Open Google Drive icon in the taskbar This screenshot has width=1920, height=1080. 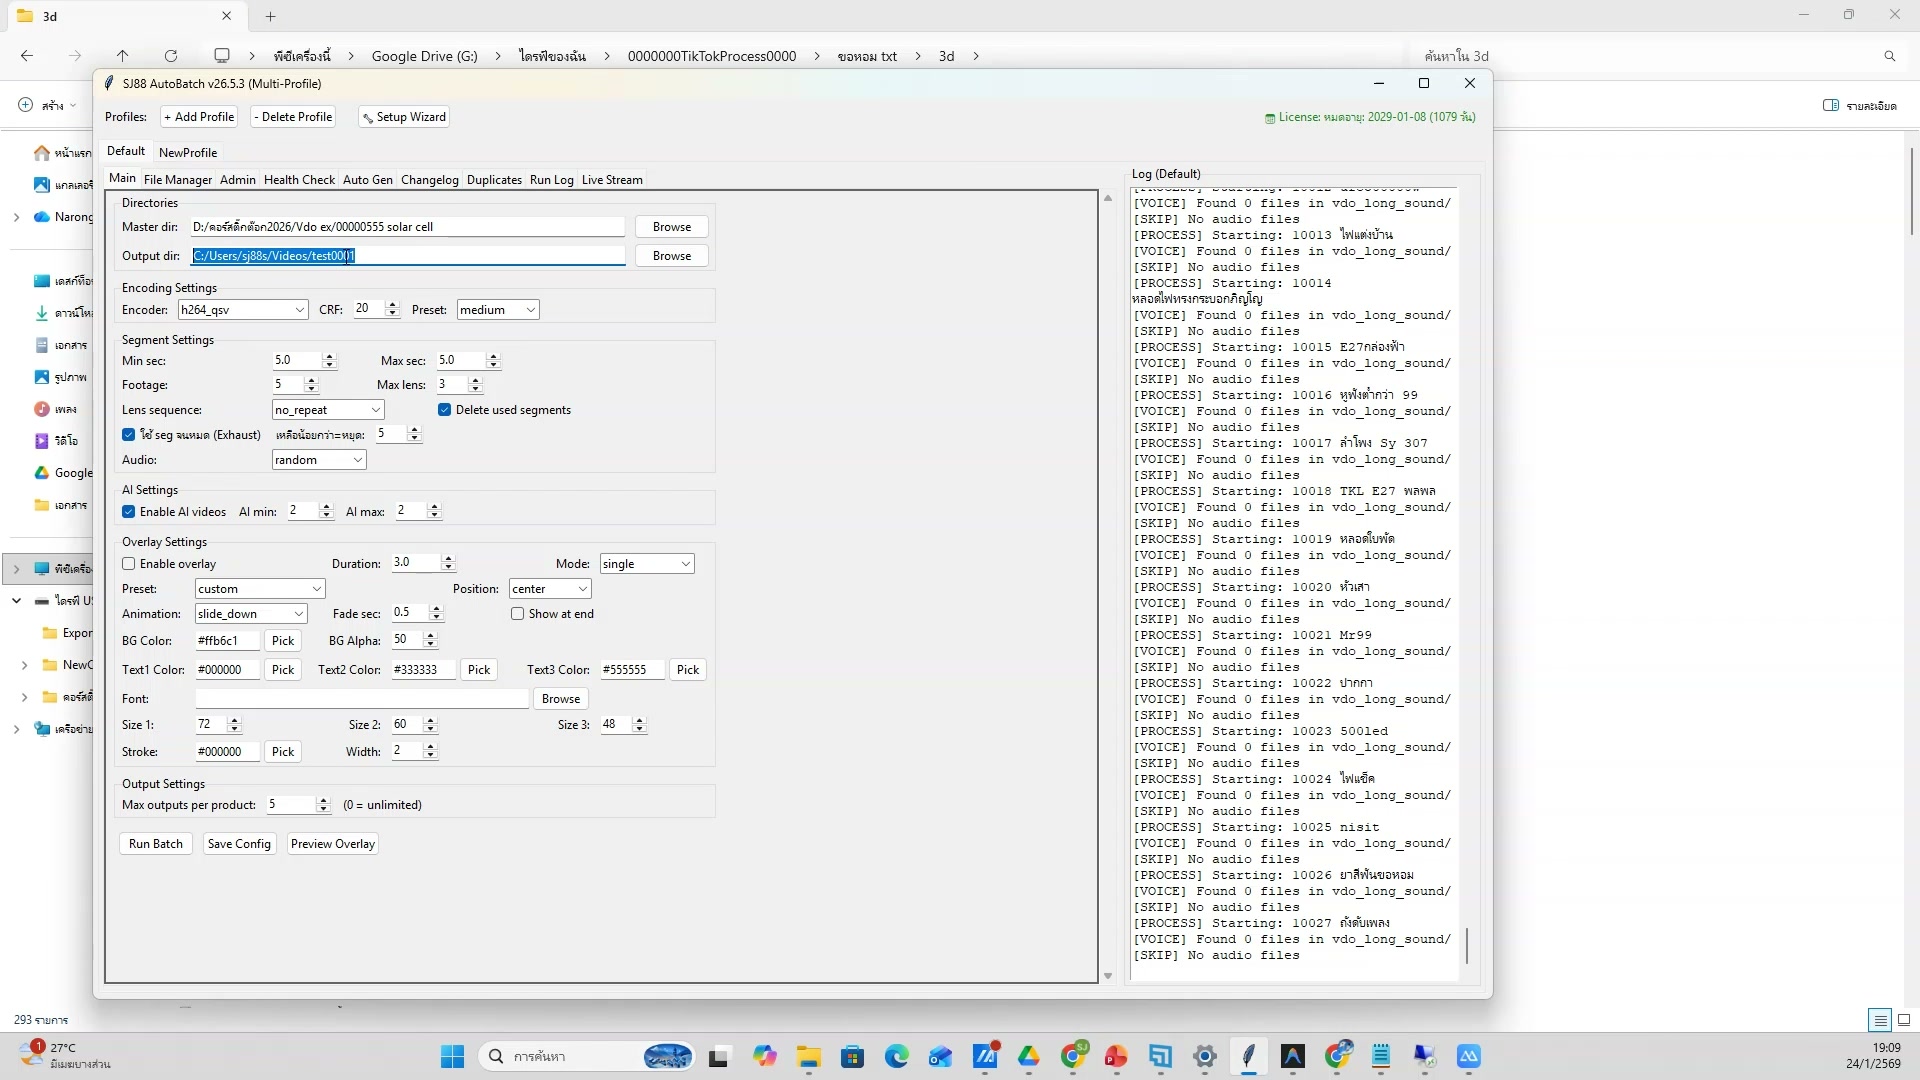1029,1056
